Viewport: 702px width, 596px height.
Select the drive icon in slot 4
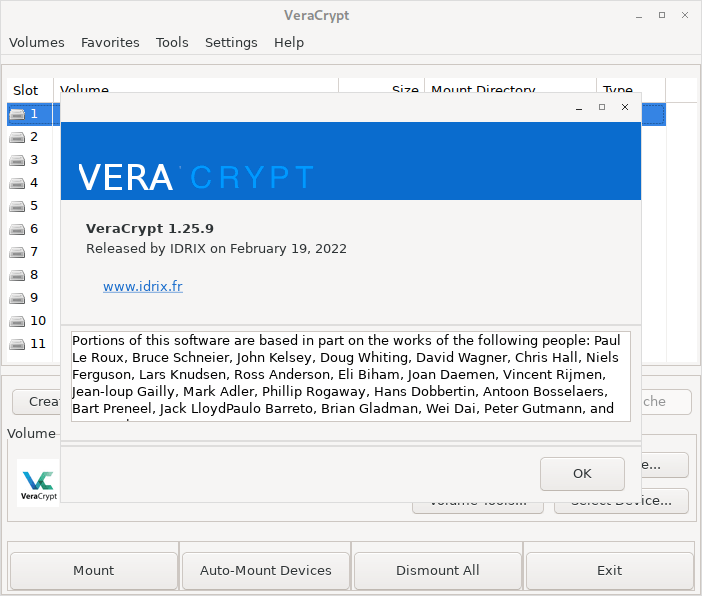[18, 183]
